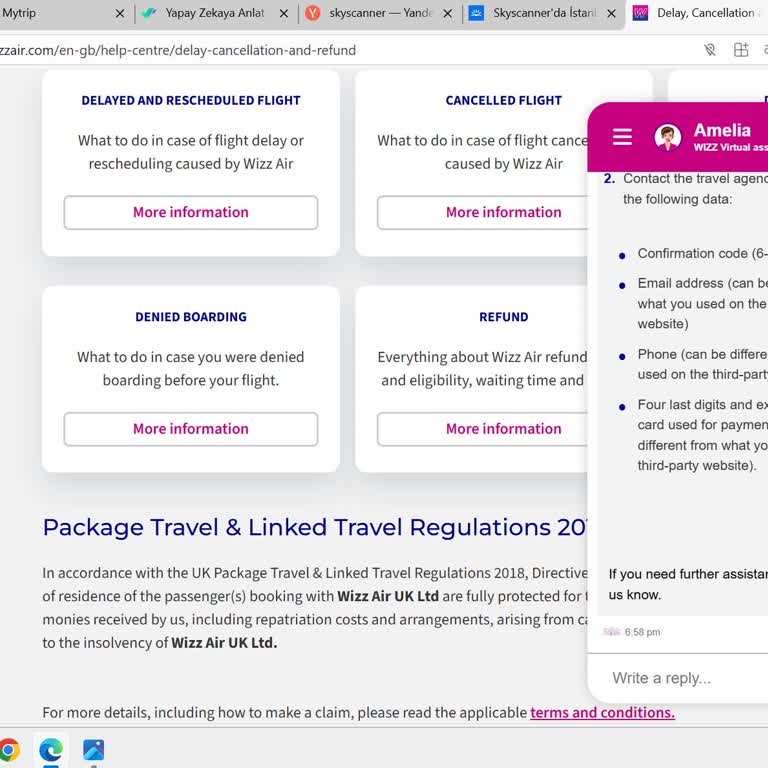Switch to the Skyscanner'da İstanbul tab
768x768 pixels.
(544, 13)
